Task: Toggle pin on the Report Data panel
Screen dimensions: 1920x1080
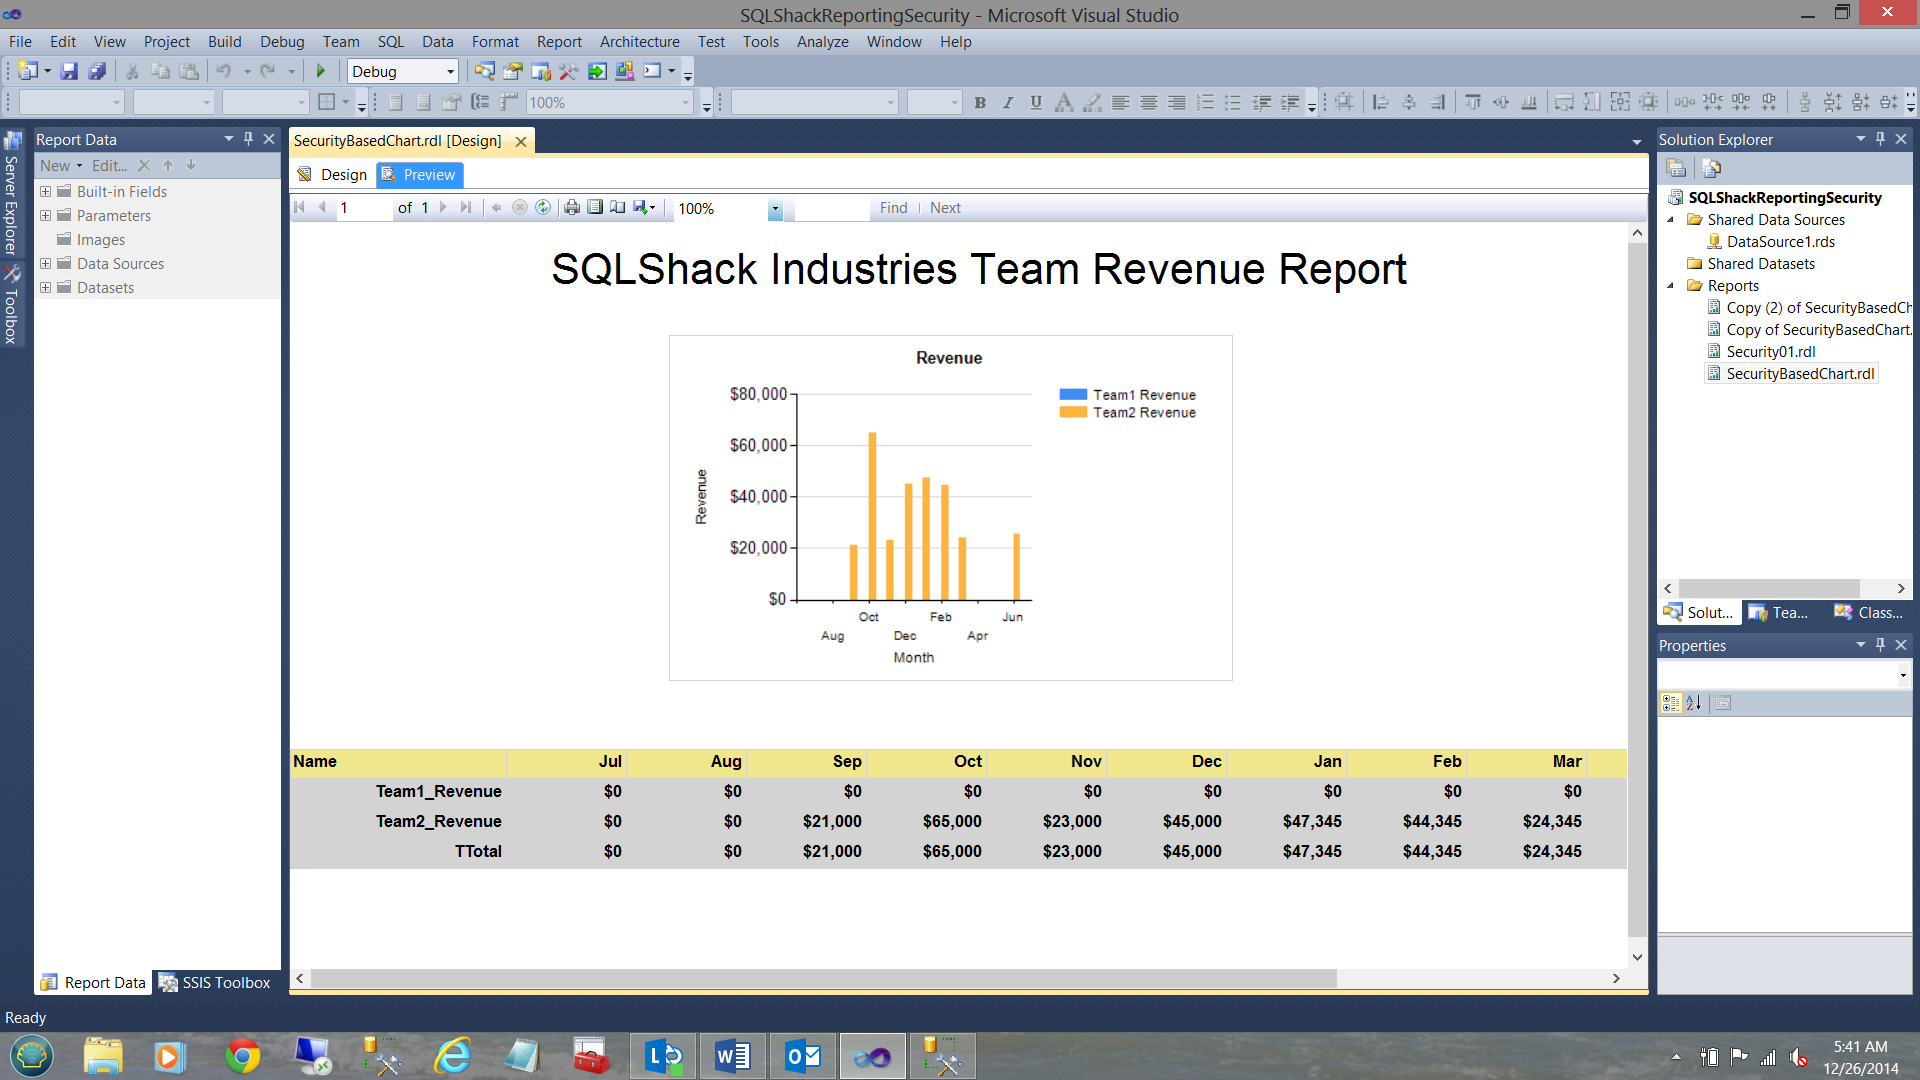Action: coord(249,139)
